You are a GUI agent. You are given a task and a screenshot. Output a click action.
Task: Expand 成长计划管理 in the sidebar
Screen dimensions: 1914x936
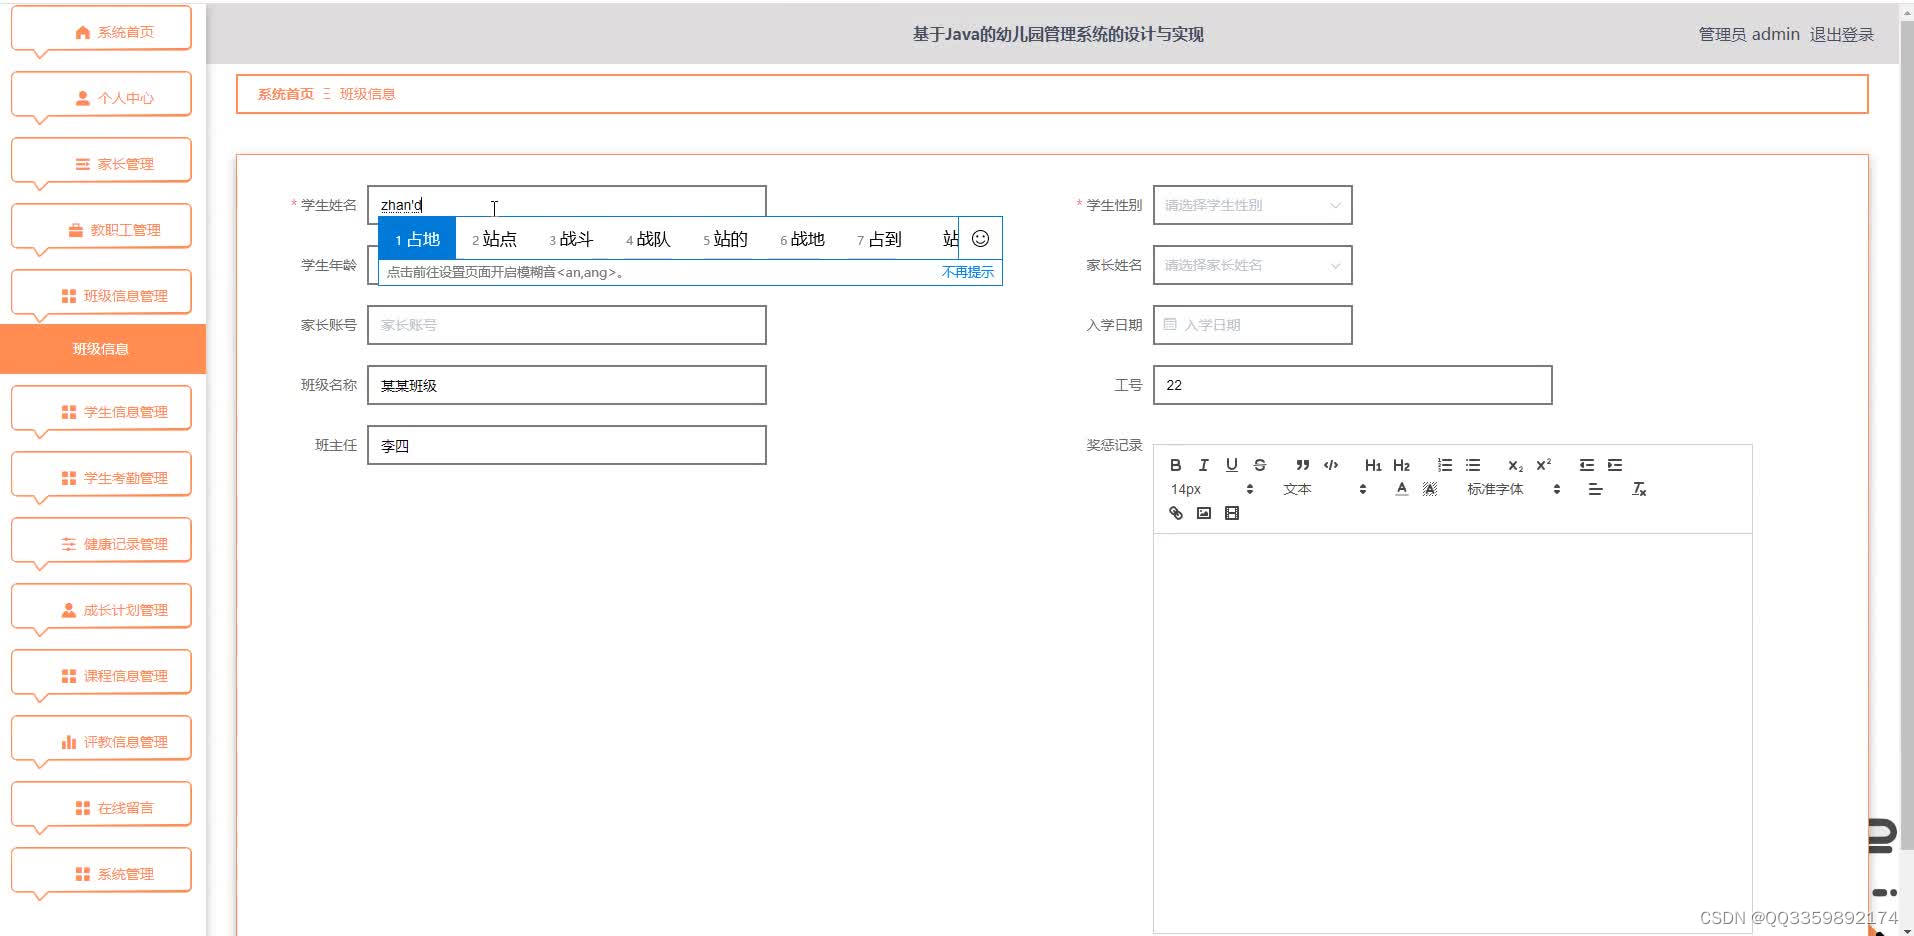pos(101,609)
